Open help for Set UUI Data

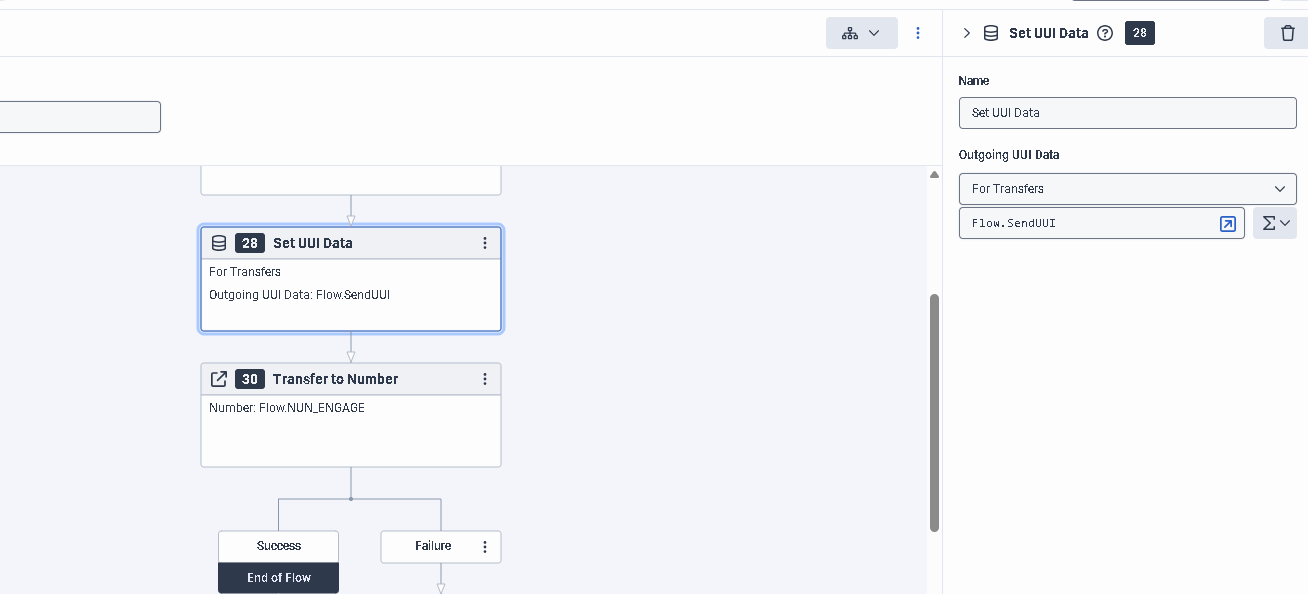(x=1105, y=33)
